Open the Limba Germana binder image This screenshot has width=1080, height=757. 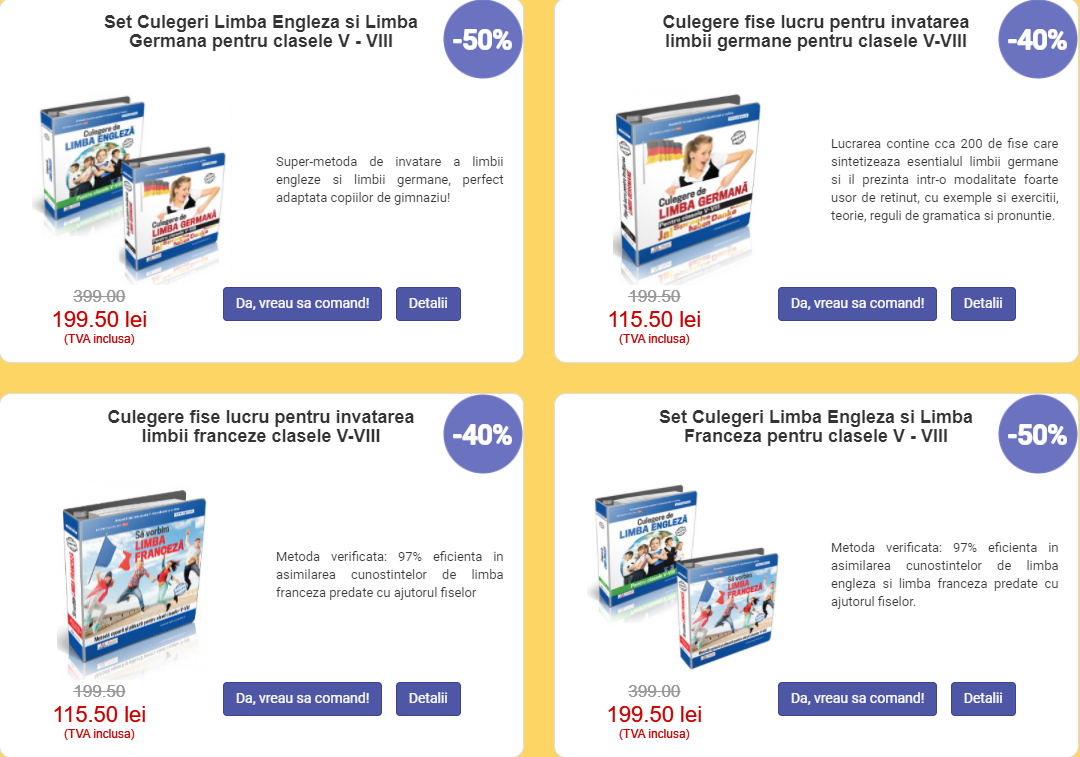(x=687, y=188)
